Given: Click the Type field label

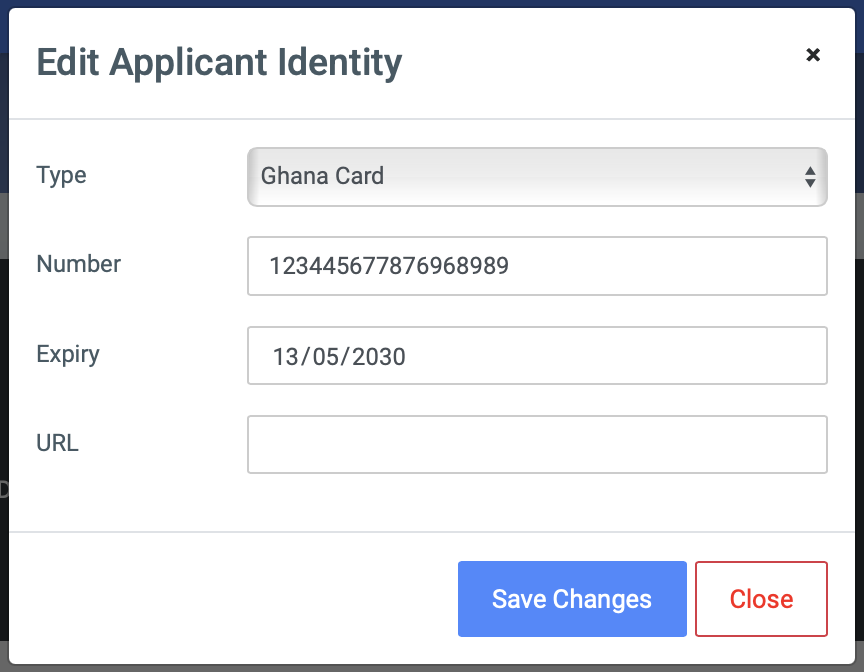Looking at the screenshot, I should coord(61,176).
